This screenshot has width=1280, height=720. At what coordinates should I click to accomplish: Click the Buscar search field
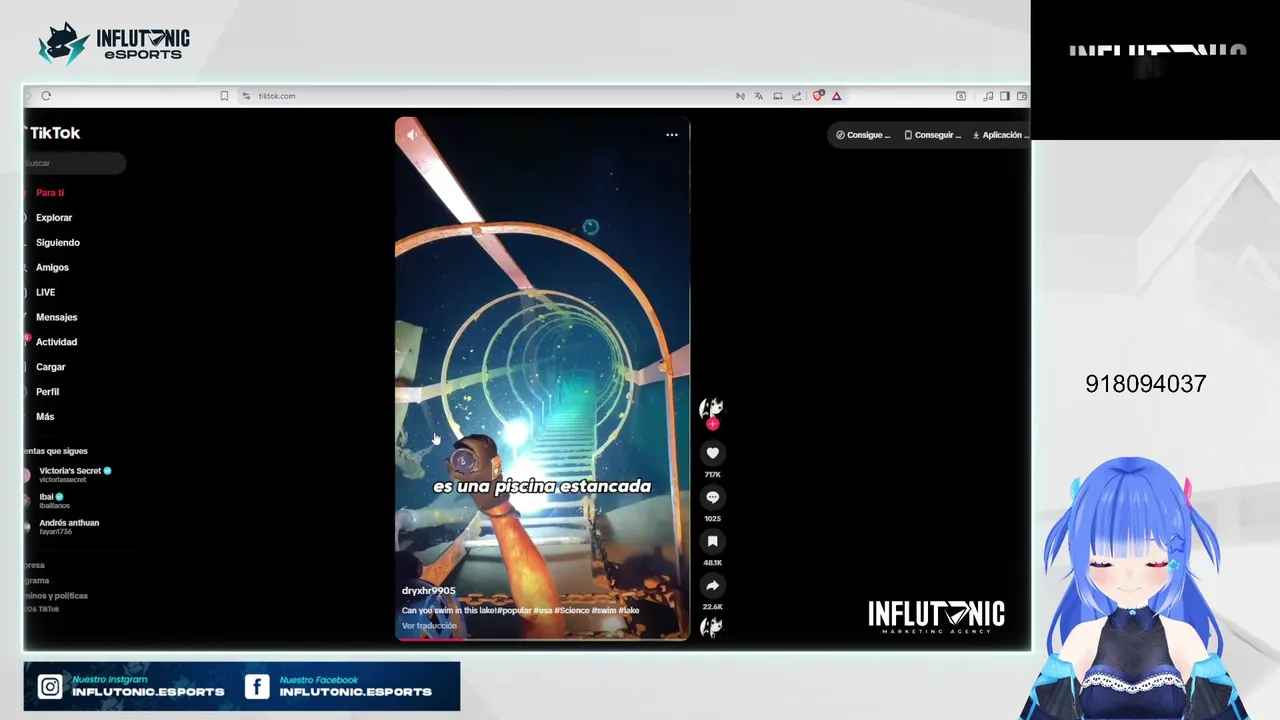click(x=75, y=163)
